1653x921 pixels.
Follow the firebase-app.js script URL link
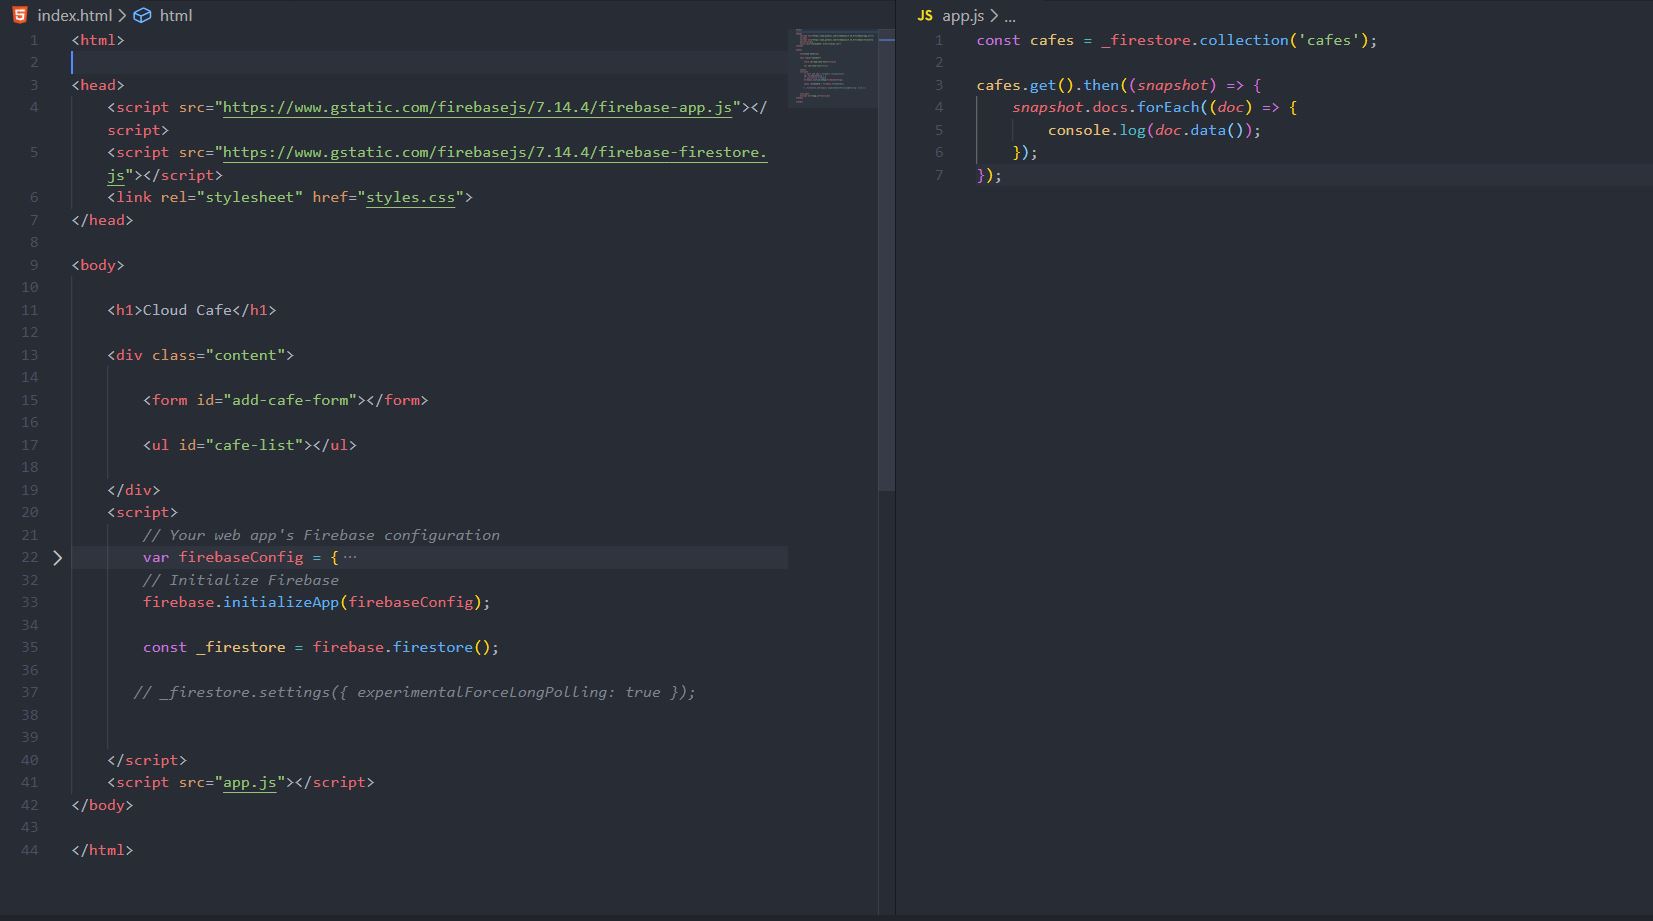477,107
